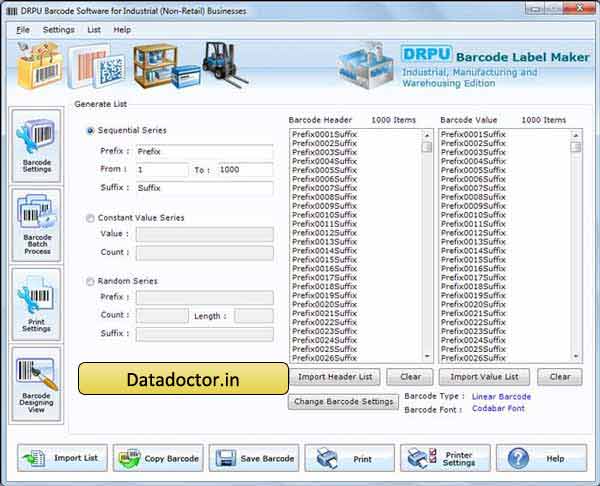Click the random series Count field
Image resolution: width=600 pixels, height=486 pixels.
click(162, 316)
